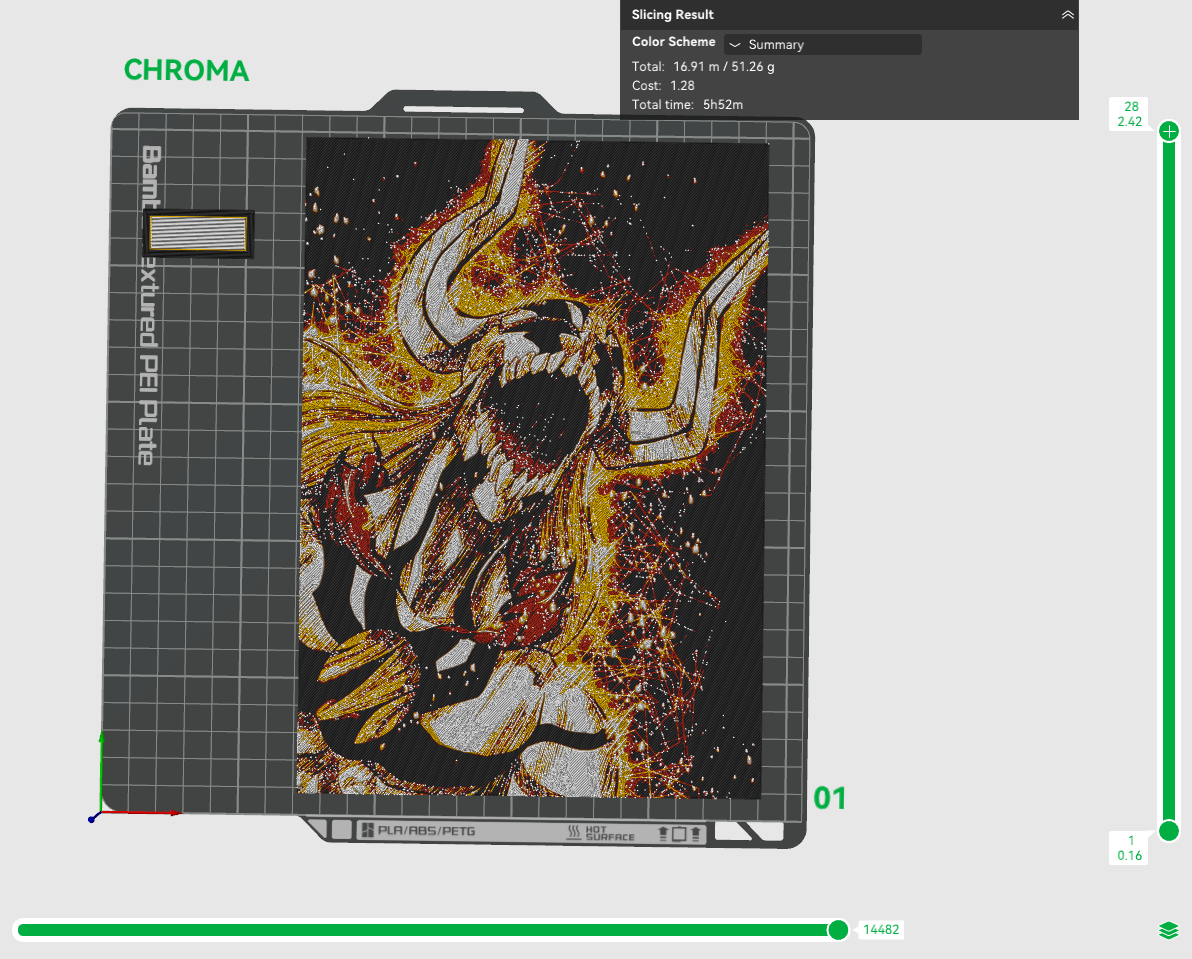This screenshot has height=959, width=1192.
Task: Click the hot surface warning icon on plate
Action: click(x=574, y=833)
